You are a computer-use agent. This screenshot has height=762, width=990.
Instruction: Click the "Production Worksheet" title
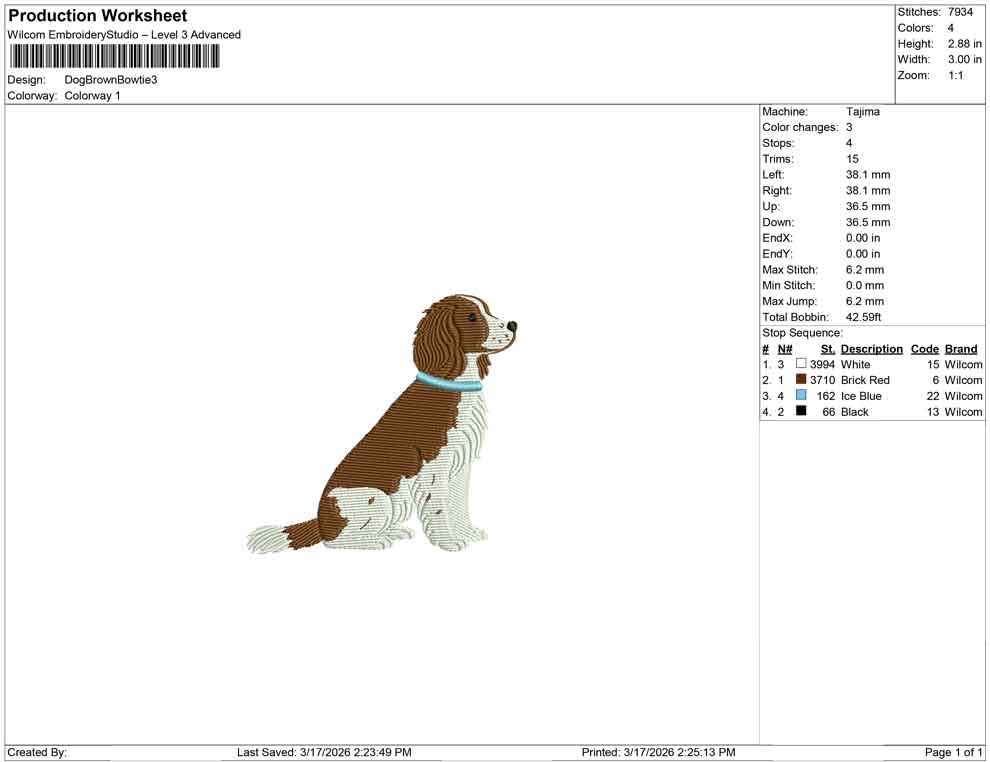pyautogui.click(x=98, y=16)
